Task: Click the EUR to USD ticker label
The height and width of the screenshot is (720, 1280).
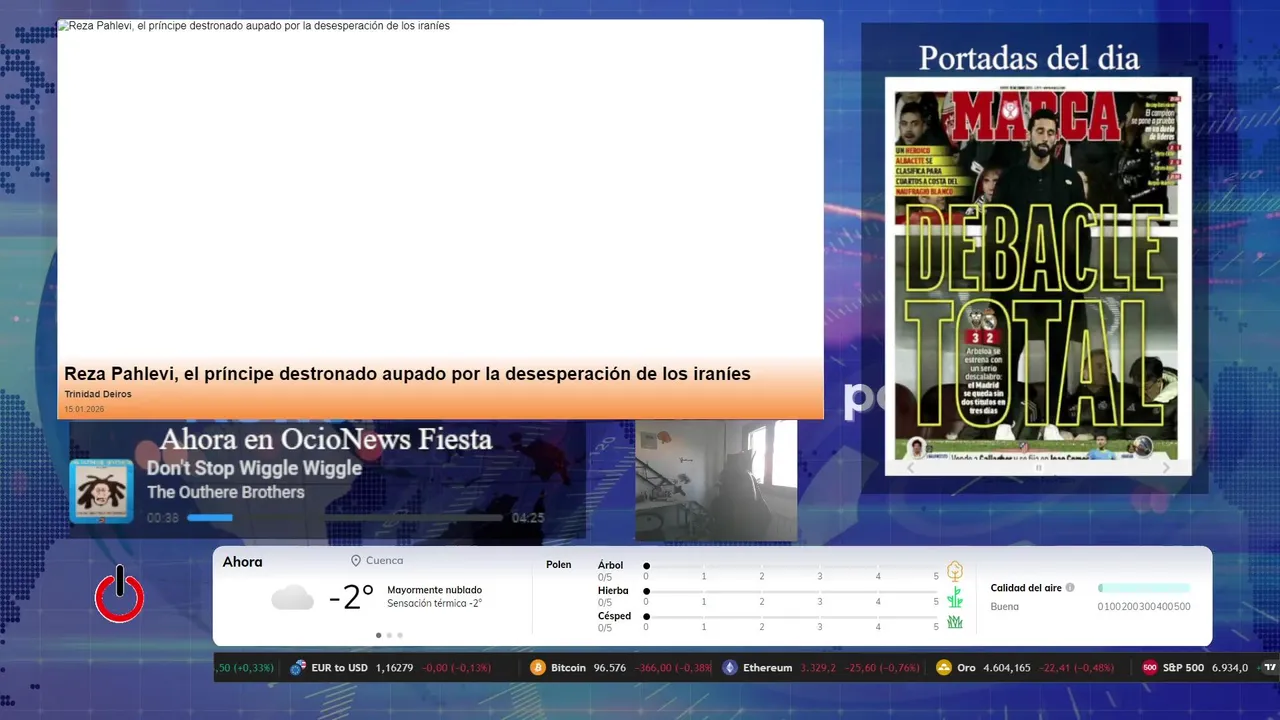Action: point(340,668)
